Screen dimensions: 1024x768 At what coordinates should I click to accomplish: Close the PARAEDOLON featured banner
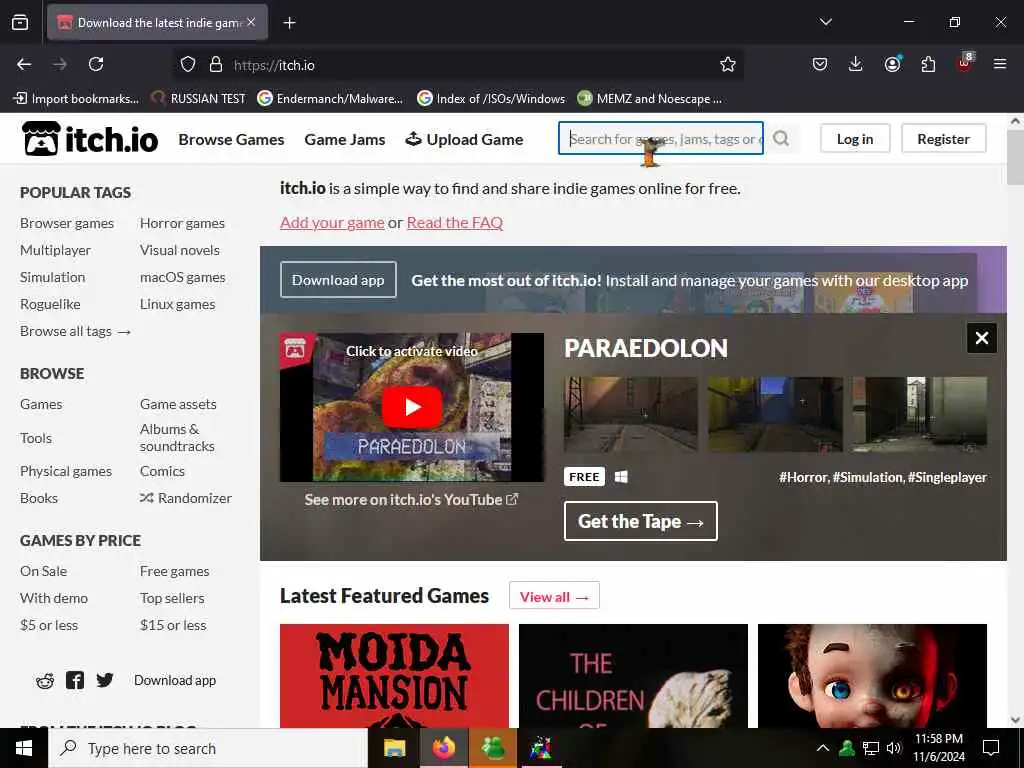(x=982, y=338)
